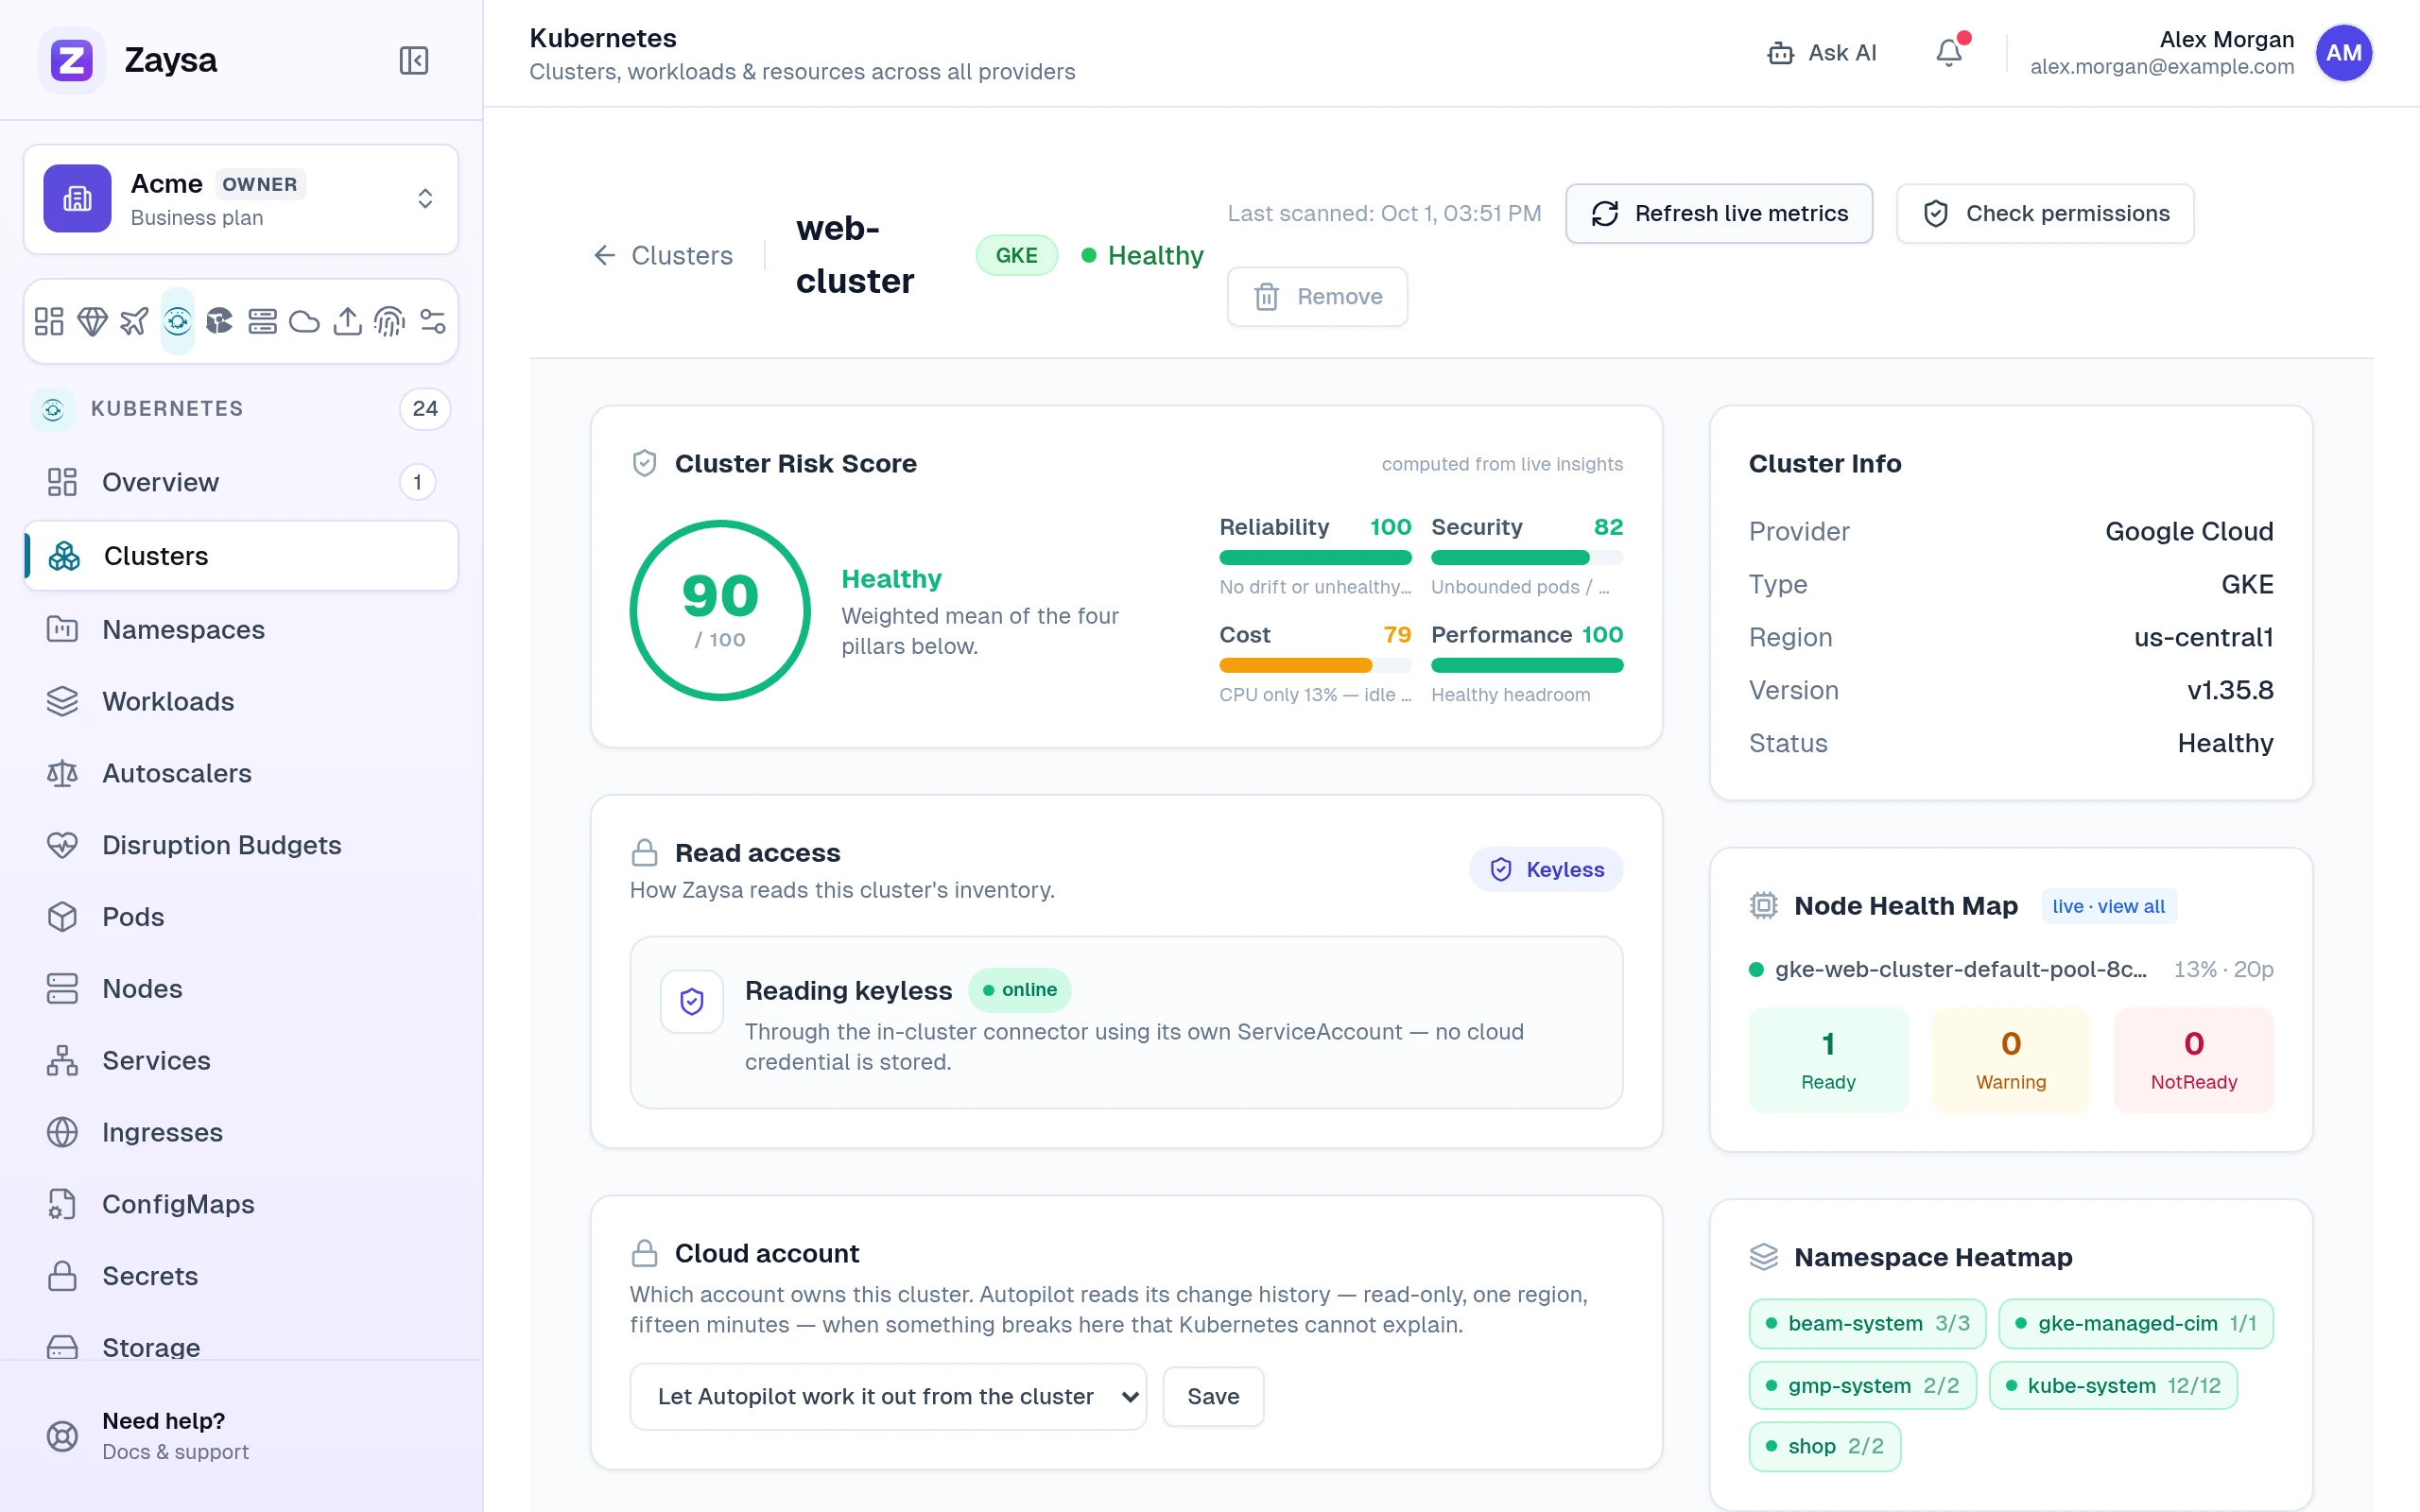Click the Zaysa logo

pos(71,60)
